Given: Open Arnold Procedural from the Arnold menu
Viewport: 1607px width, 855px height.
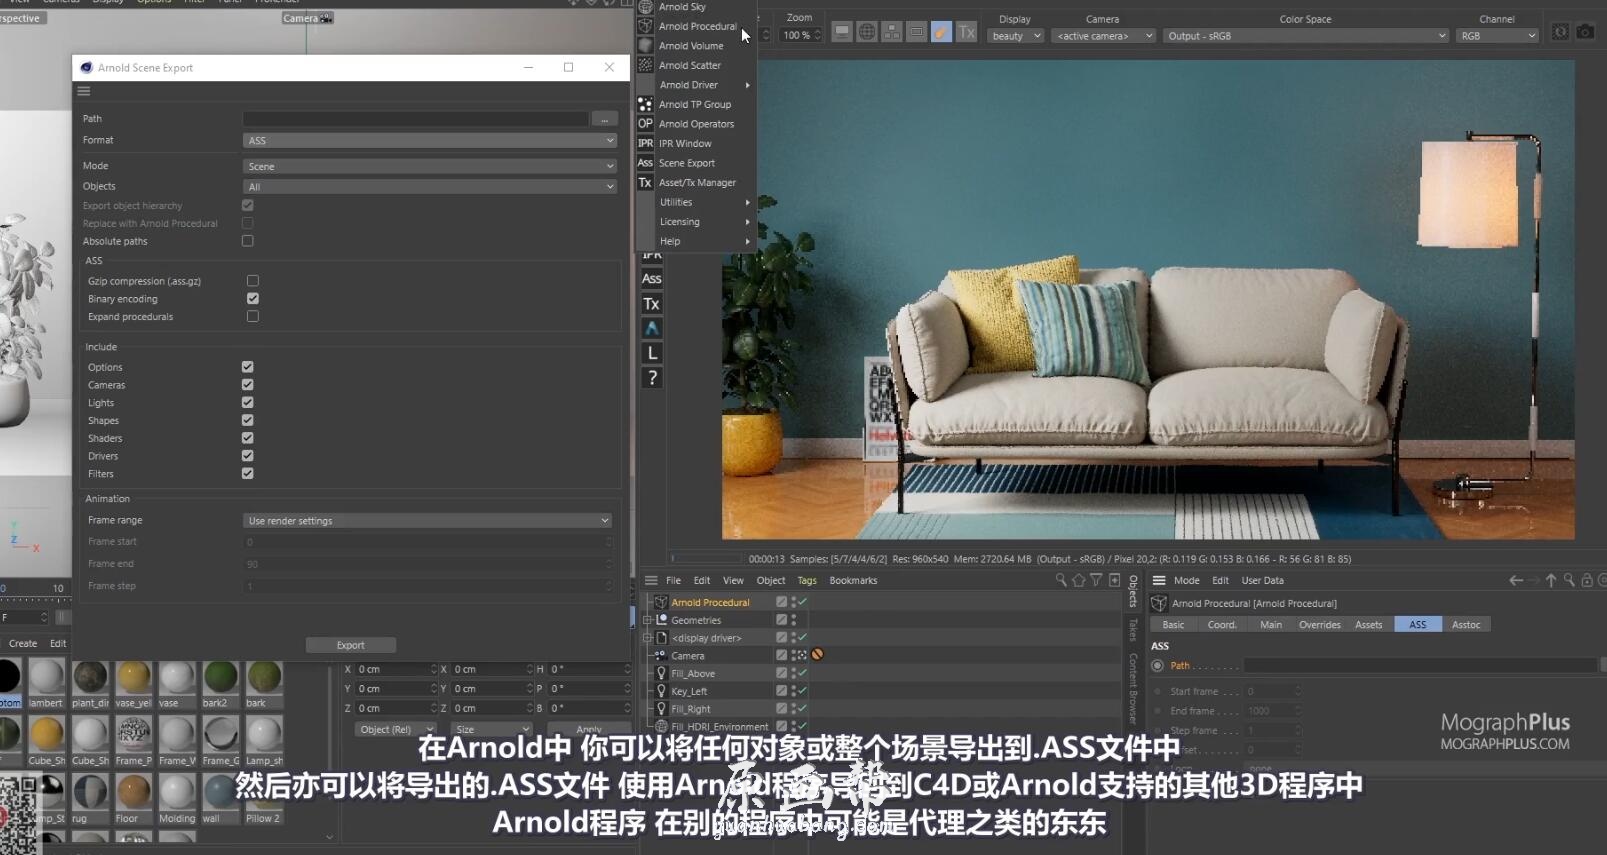Looking at the screenshot, I should point(696,26).
